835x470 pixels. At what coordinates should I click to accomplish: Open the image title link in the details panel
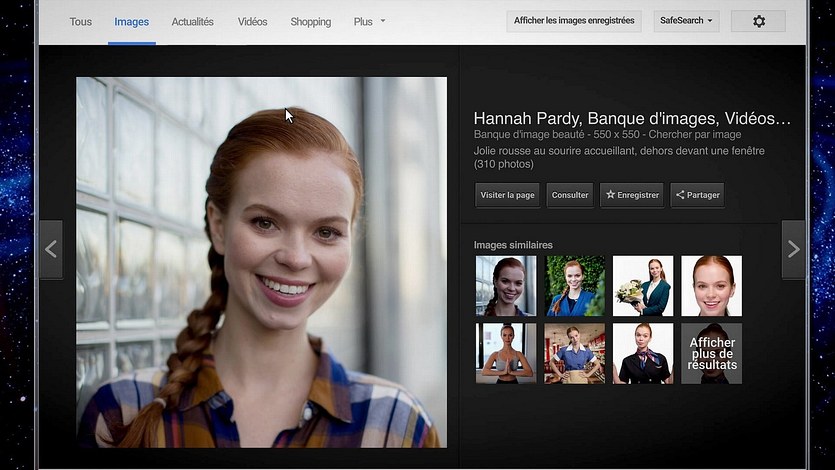[x=631, y=118]
